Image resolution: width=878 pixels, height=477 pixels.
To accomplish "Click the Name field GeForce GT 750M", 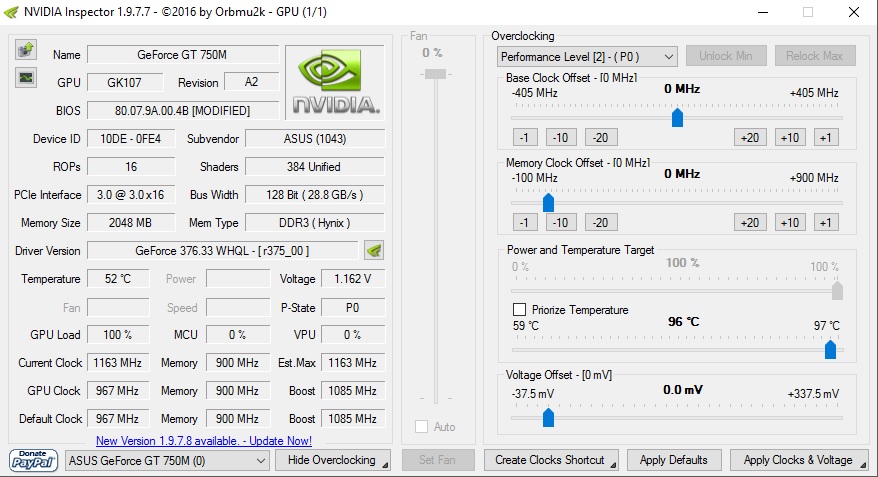I will click(x=183, y=55).
